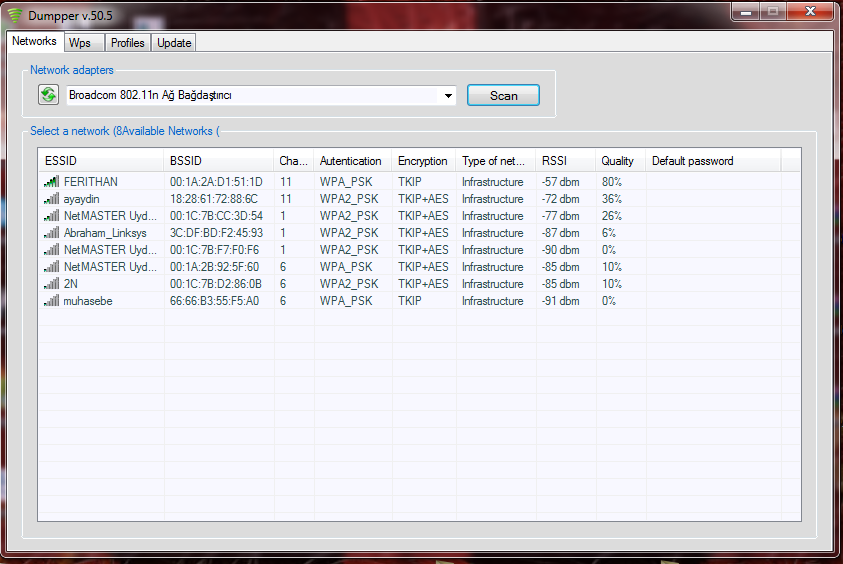Viewport: 843px width, 564px height.
Task: Click signal icon beside ayaydin network
Action: [x=51, y=199]
